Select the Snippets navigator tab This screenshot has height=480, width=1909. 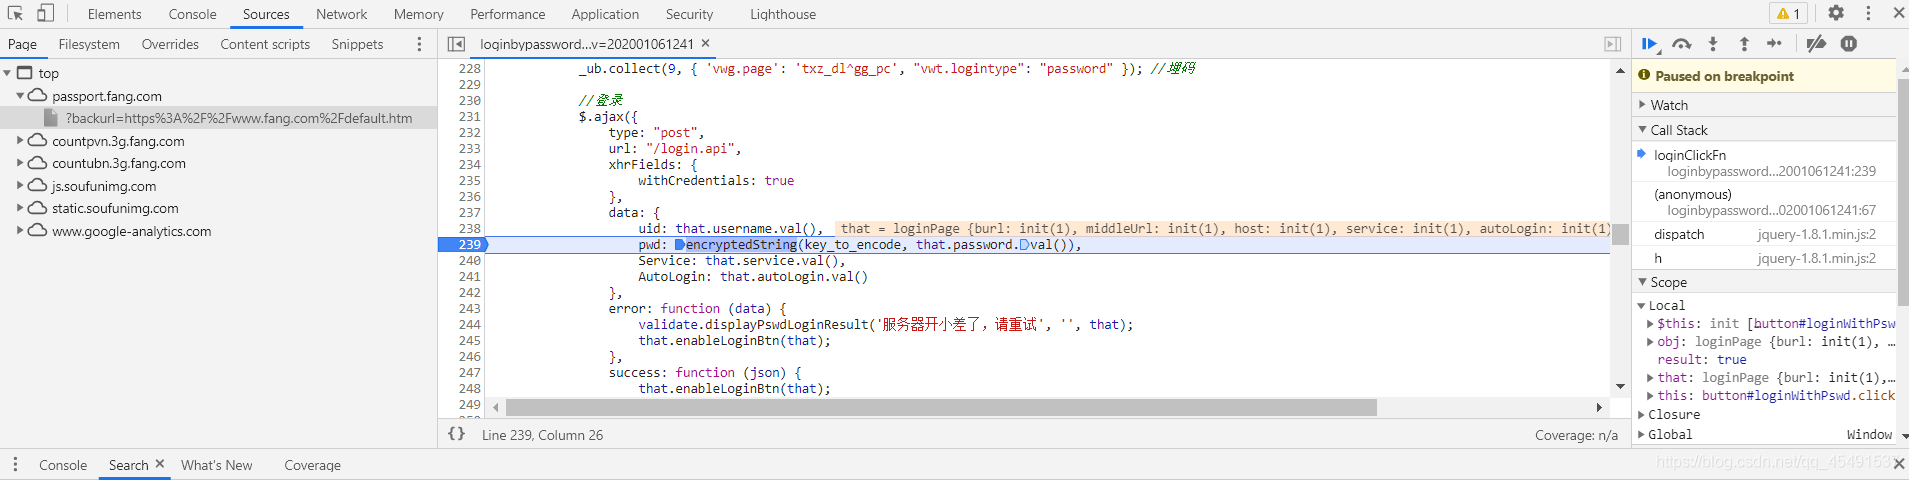(x=357, y=44)
